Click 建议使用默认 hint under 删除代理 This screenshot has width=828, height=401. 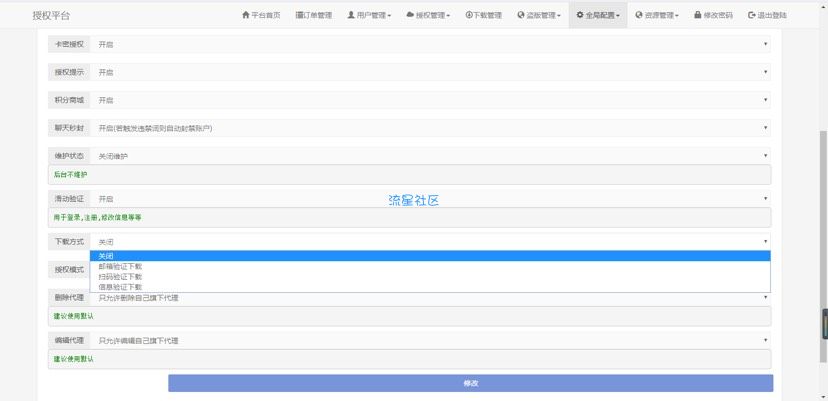pyautogui.click(x=74, y=316)
